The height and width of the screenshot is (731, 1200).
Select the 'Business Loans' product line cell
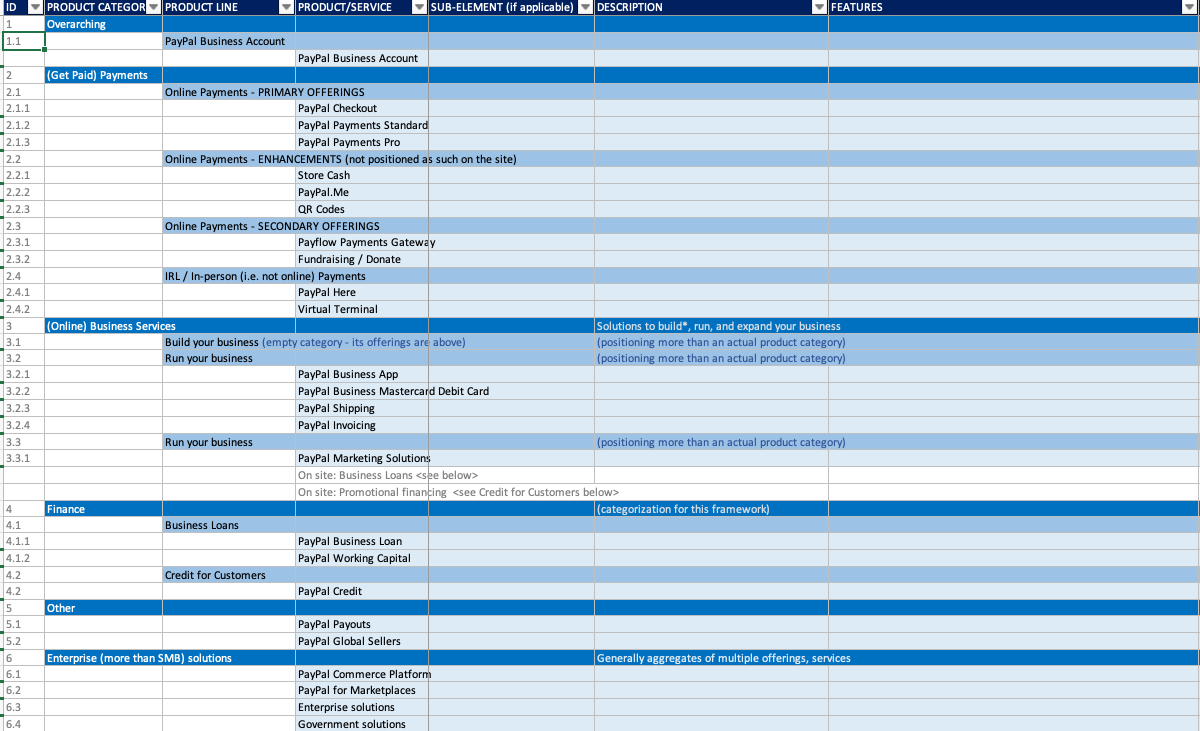coord(229,525)
